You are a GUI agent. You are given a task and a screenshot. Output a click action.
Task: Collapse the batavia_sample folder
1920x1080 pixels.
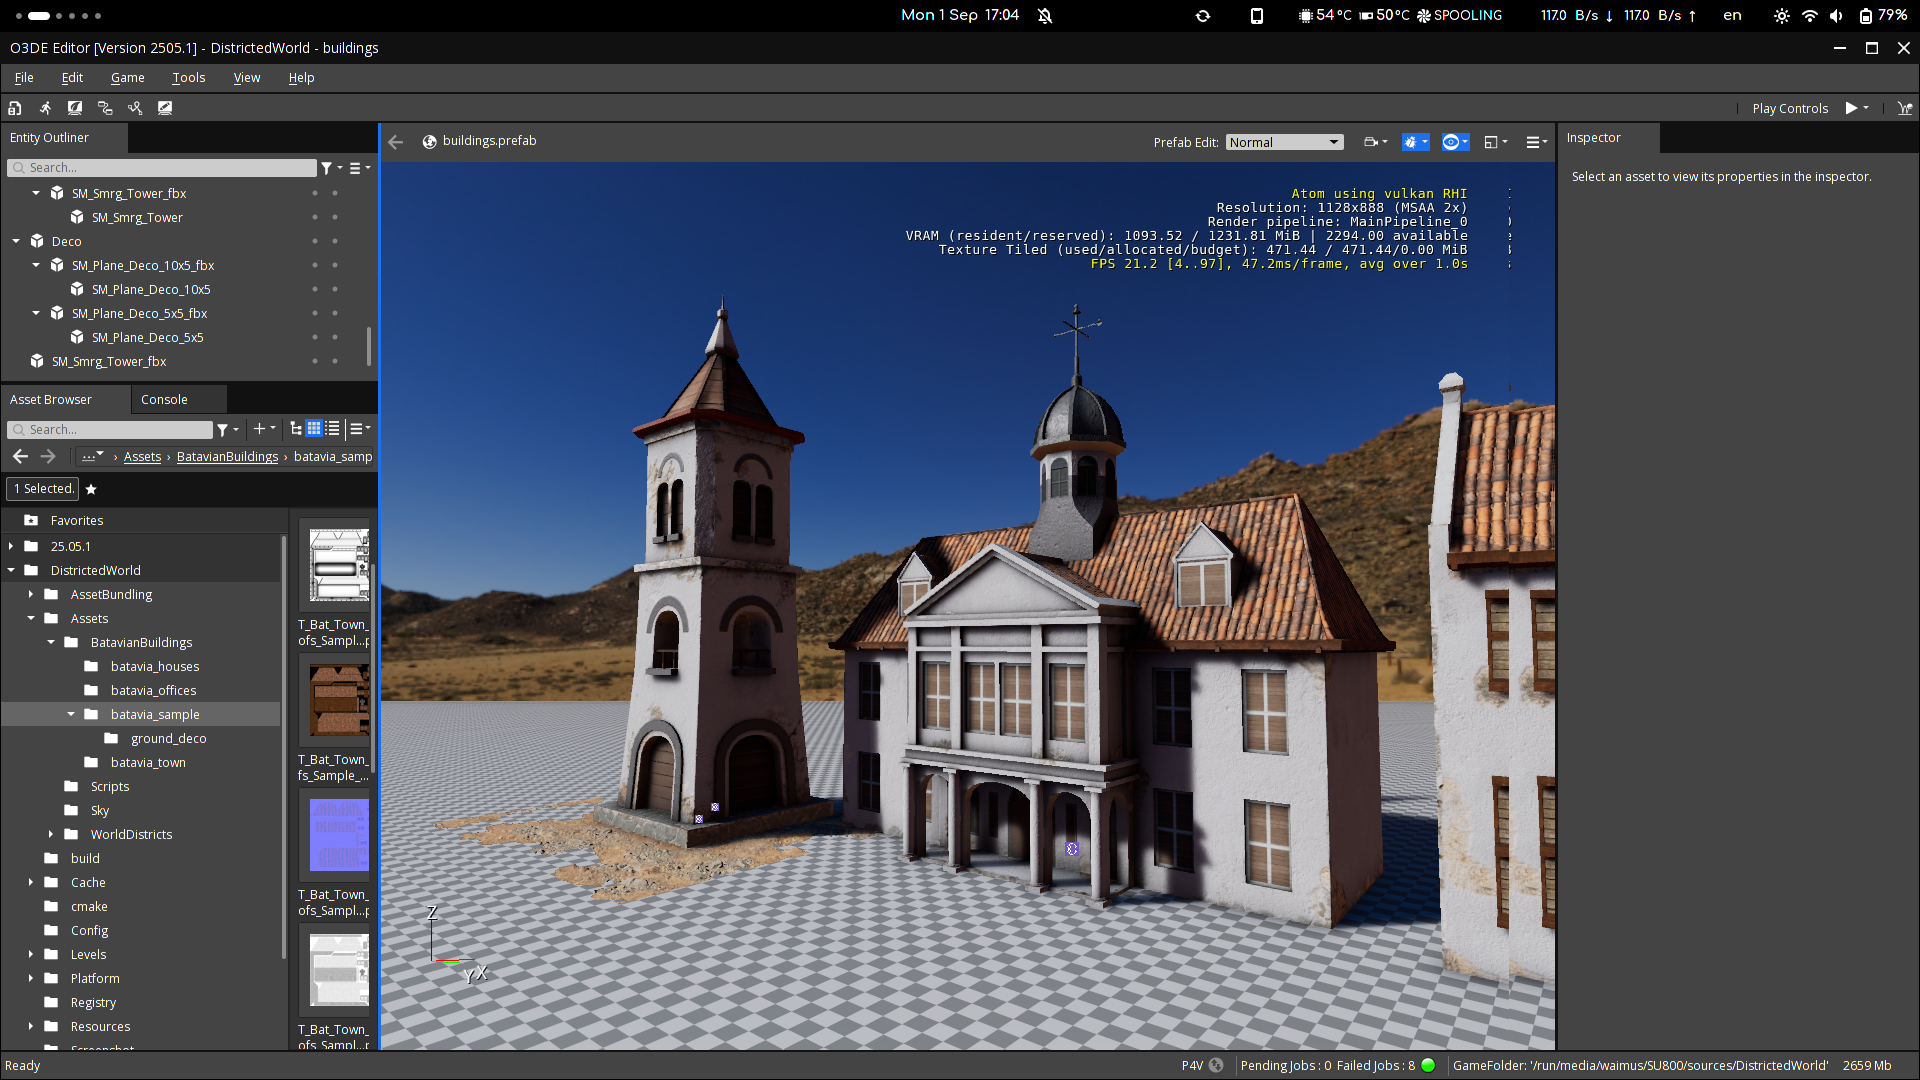tap(71, 714)
